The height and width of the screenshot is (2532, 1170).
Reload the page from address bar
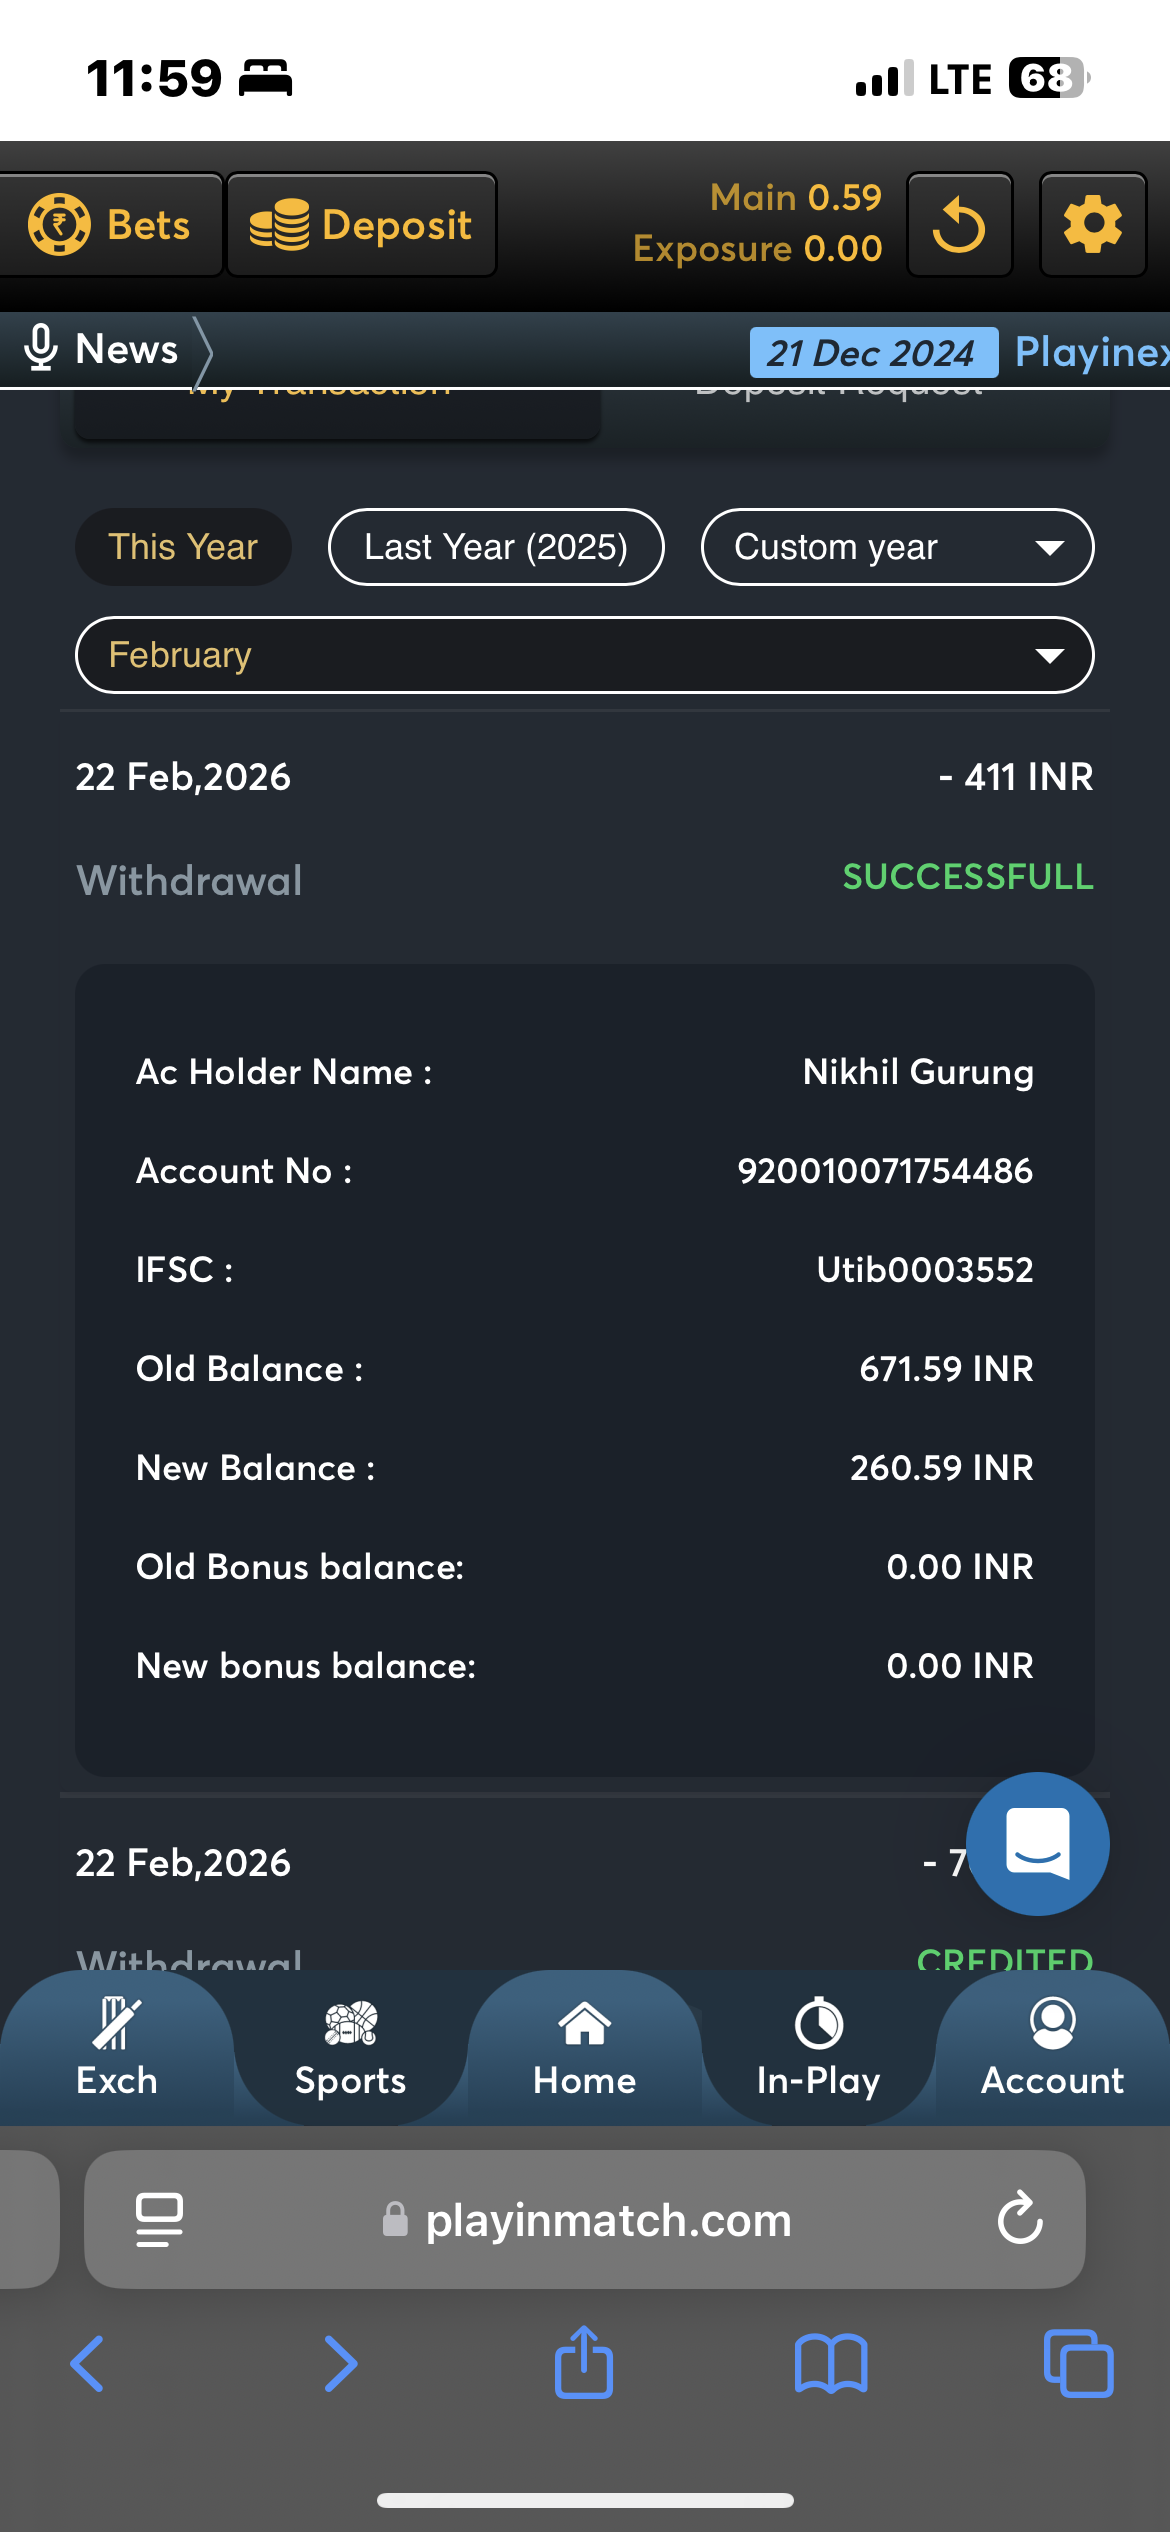point(1020,2219)
